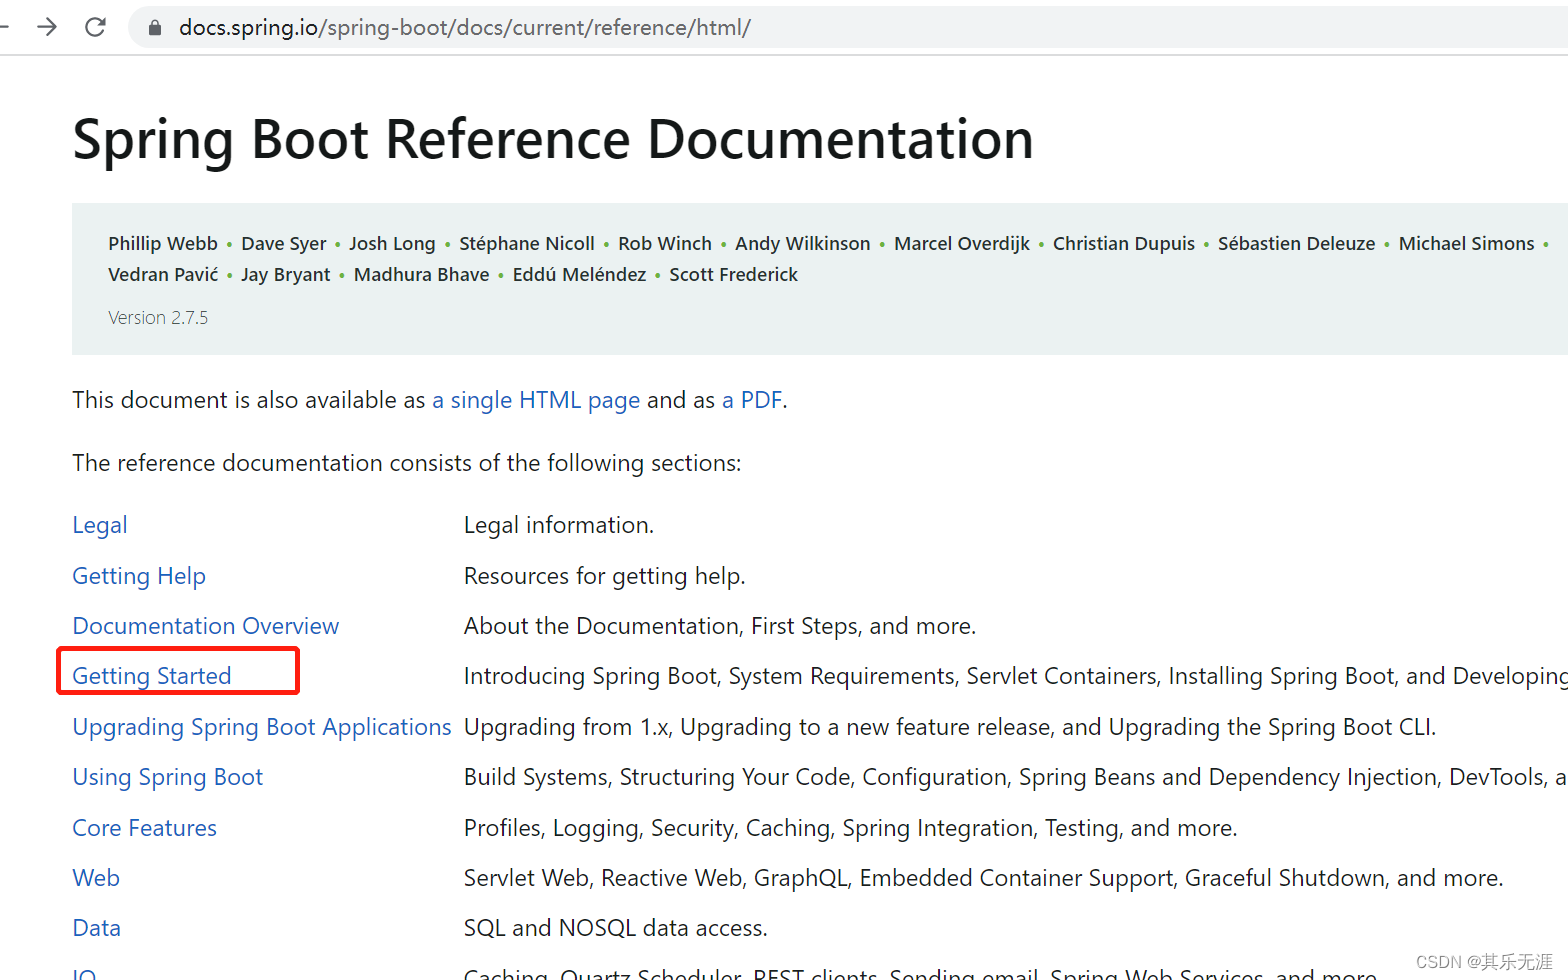Open the Legal section link

[x=100, y=525]
